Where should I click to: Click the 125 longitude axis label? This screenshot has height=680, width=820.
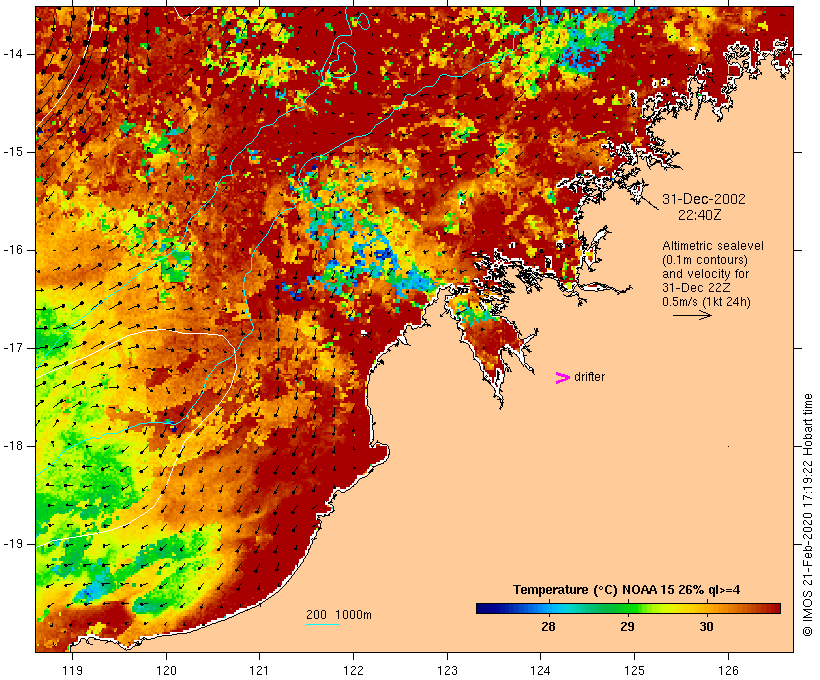[x=635, y=670]
